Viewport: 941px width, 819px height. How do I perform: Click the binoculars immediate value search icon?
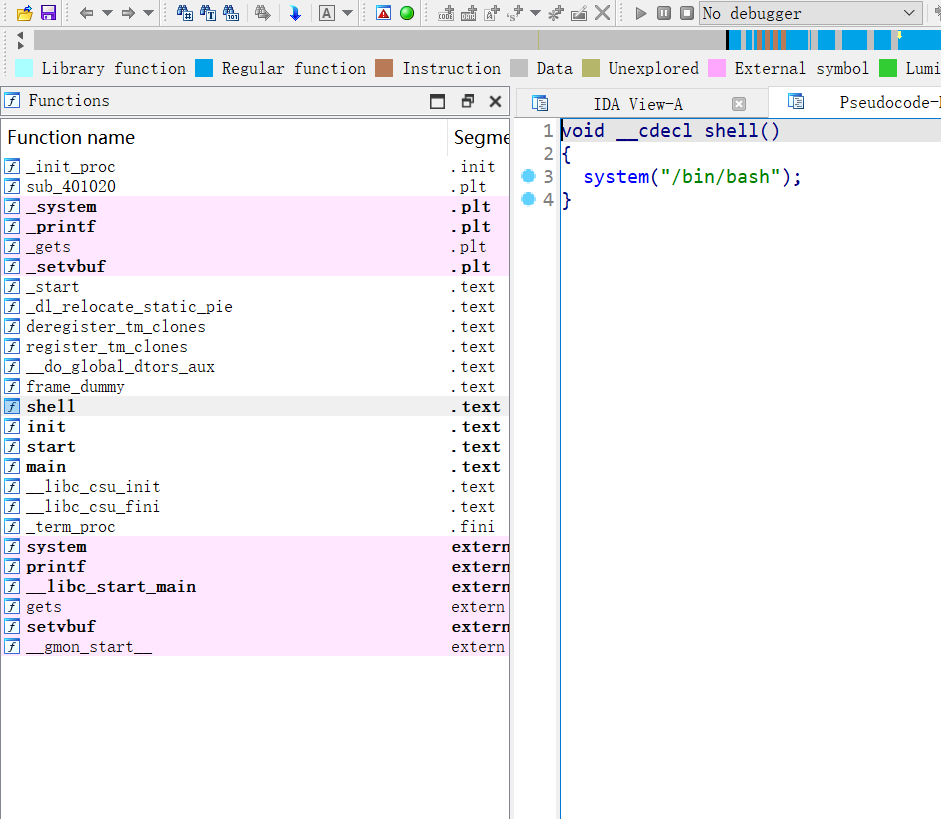(184, 13)
